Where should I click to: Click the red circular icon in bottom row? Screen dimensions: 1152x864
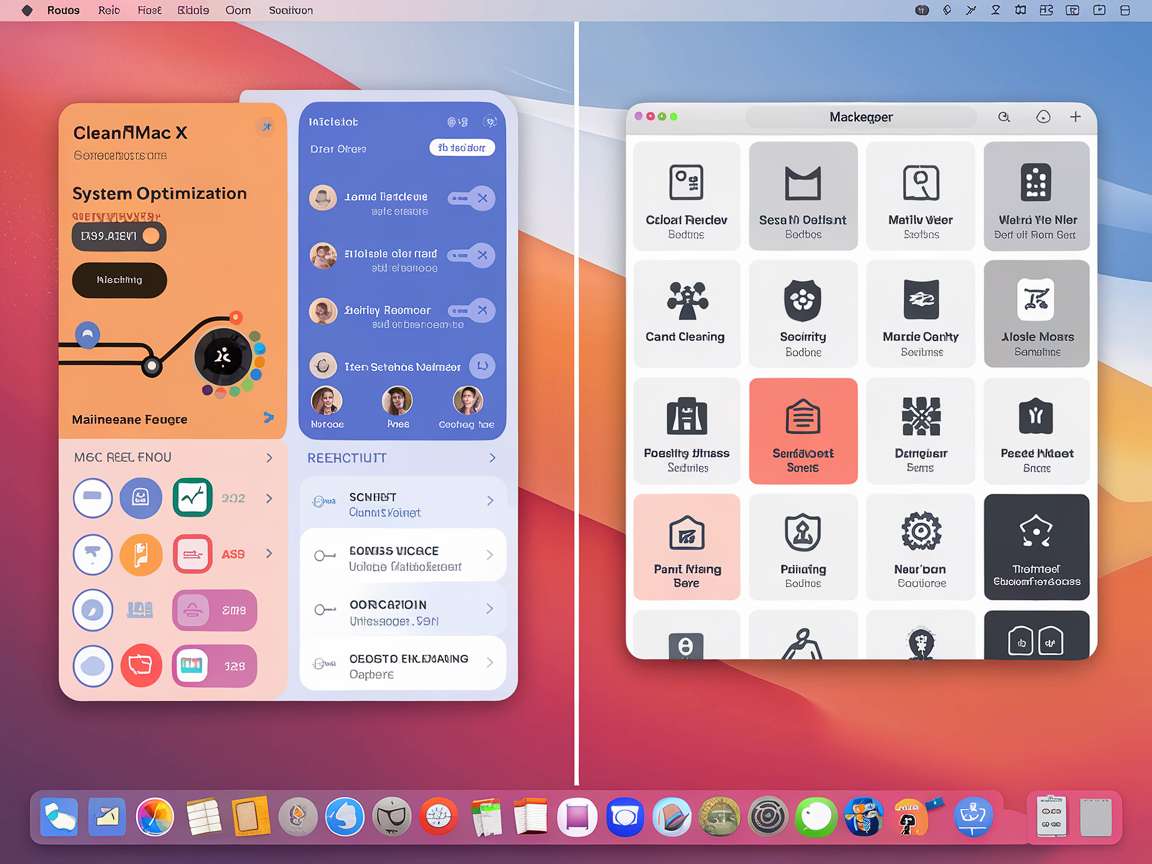[141, 666]
